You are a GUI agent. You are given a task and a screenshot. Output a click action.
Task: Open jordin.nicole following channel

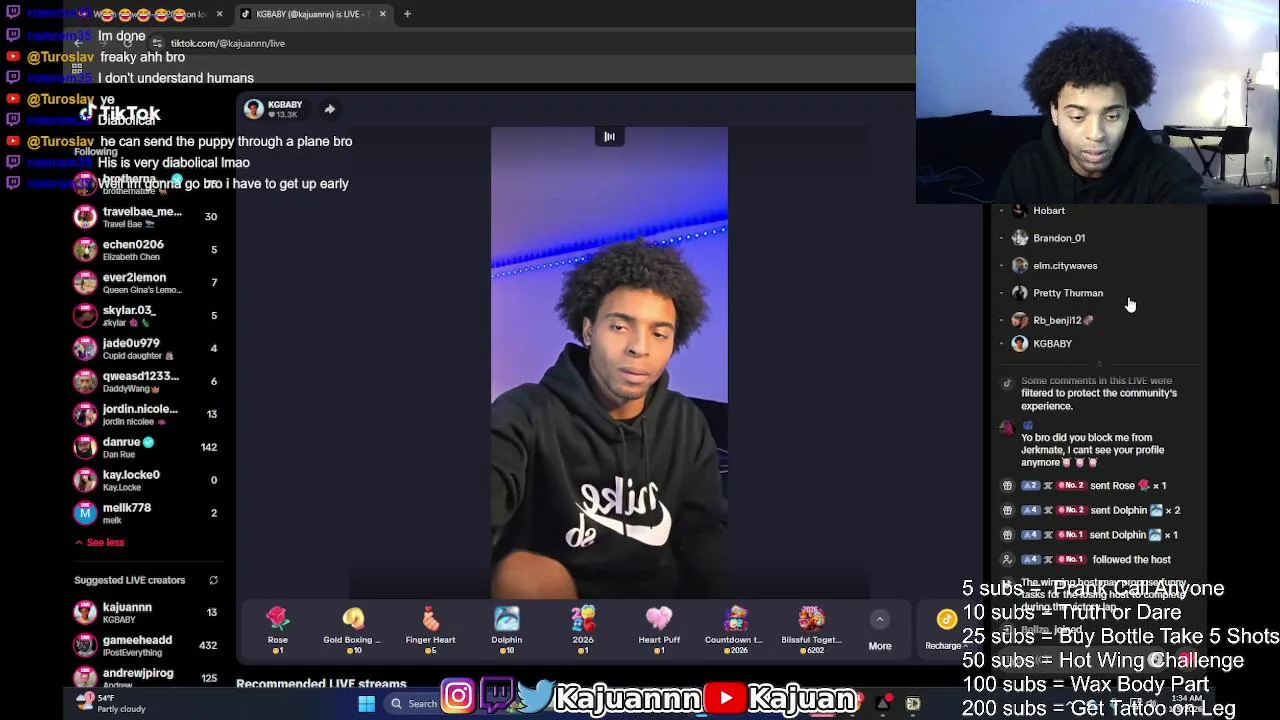click(x=146, y=414)
